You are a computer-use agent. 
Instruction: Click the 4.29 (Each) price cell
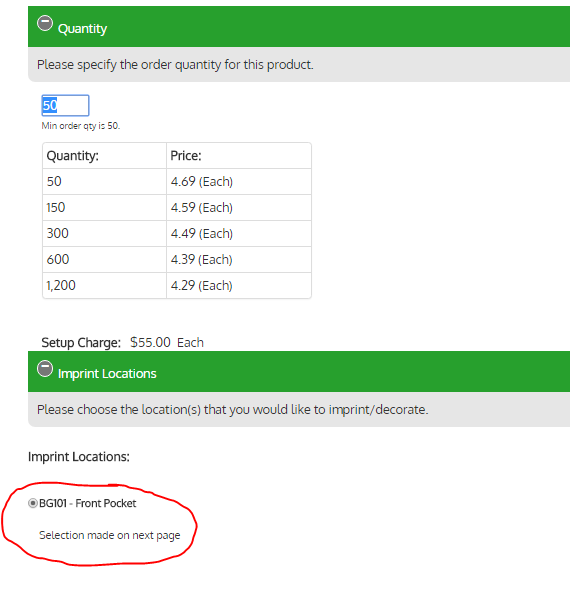239,286
